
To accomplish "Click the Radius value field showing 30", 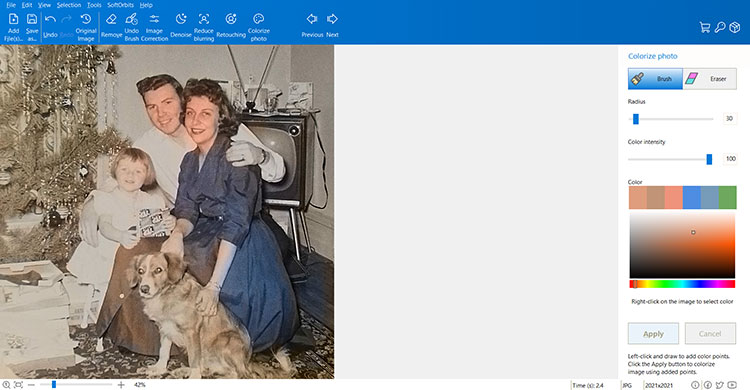I will [x=729, y=119].
